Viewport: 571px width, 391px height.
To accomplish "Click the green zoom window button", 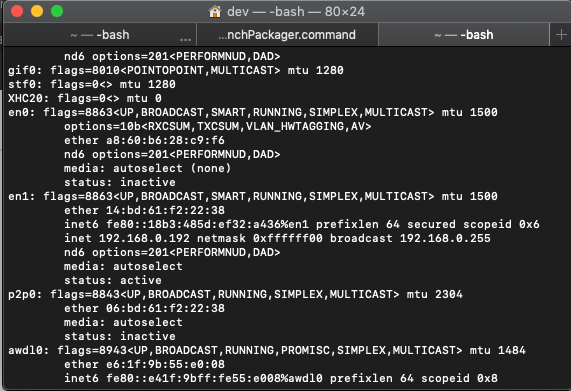I will [57, 11].
